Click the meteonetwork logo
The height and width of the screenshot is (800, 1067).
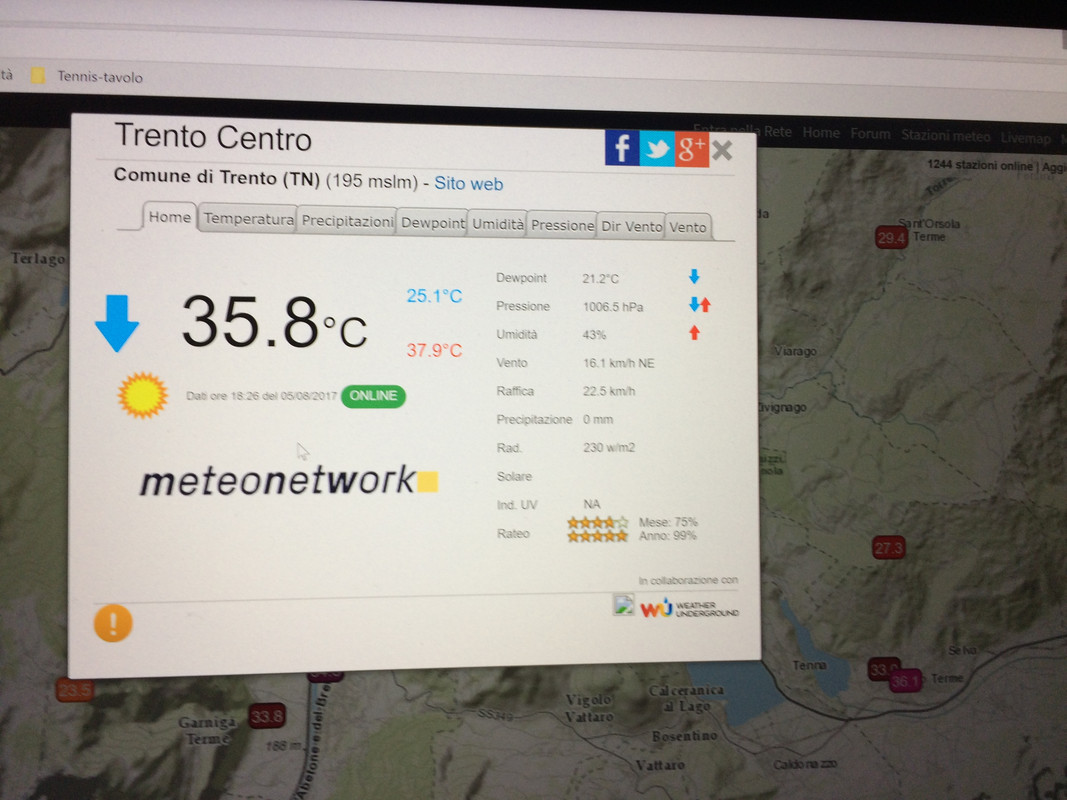pyautogui.click(x=289, y=480)
